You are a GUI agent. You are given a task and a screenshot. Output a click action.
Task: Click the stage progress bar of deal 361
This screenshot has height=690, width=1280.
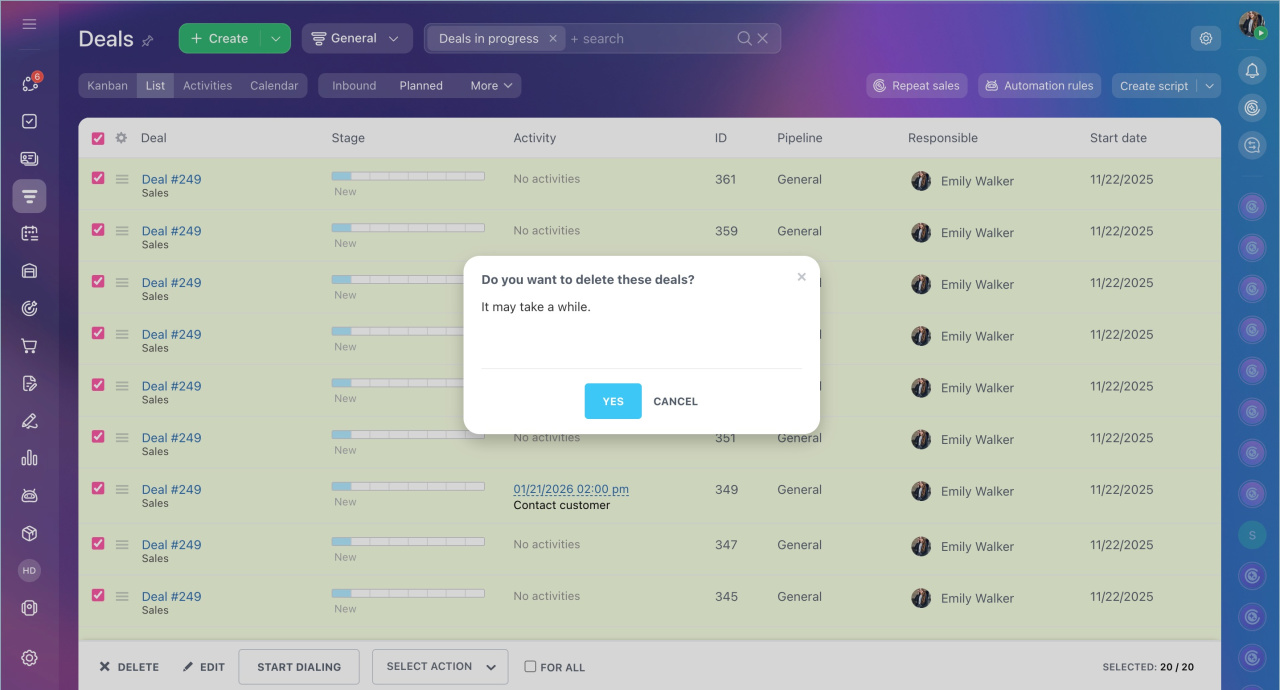[408, 176]
